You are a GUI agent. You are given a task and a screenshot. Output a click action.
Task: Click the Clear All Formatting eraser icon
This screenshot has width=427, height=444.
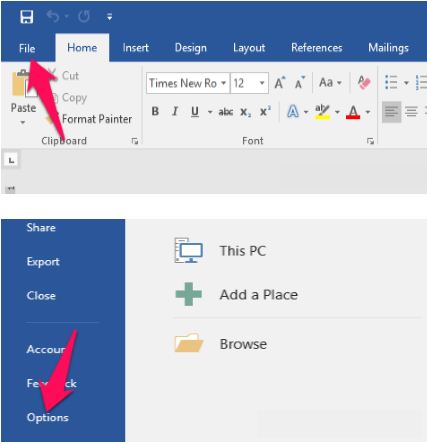coord(364,82)
